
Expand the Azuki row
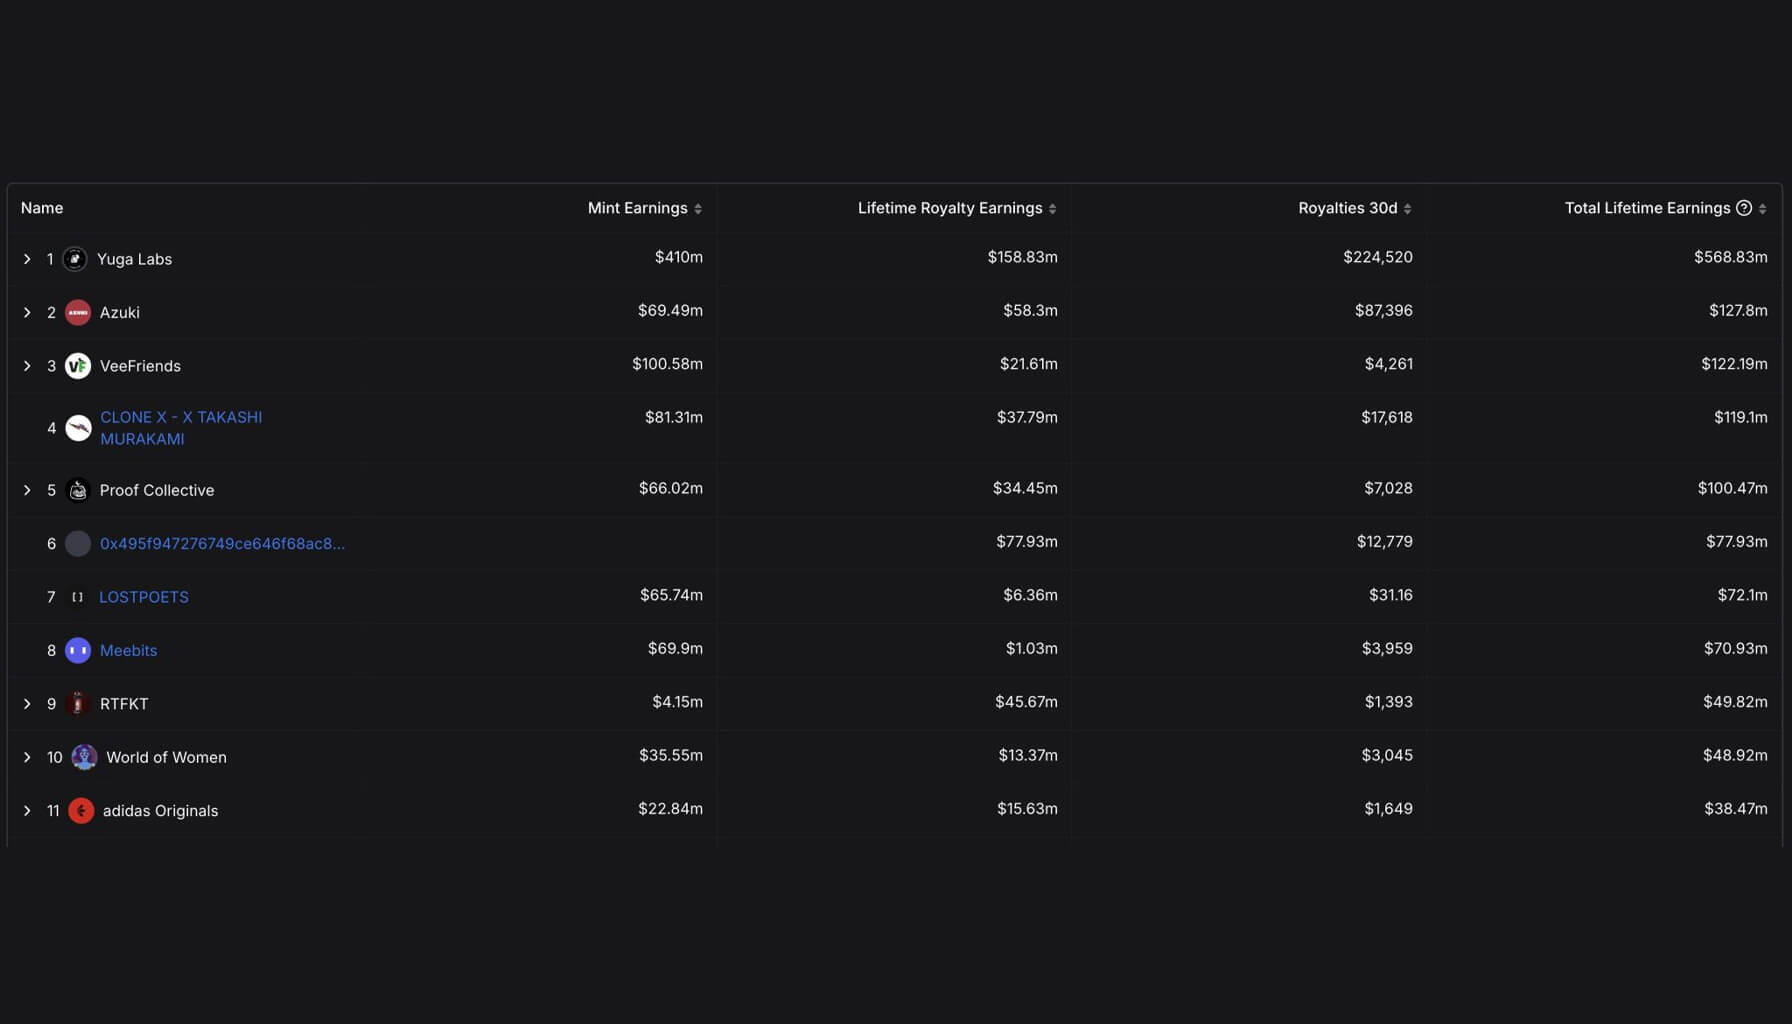pos(27,312)
